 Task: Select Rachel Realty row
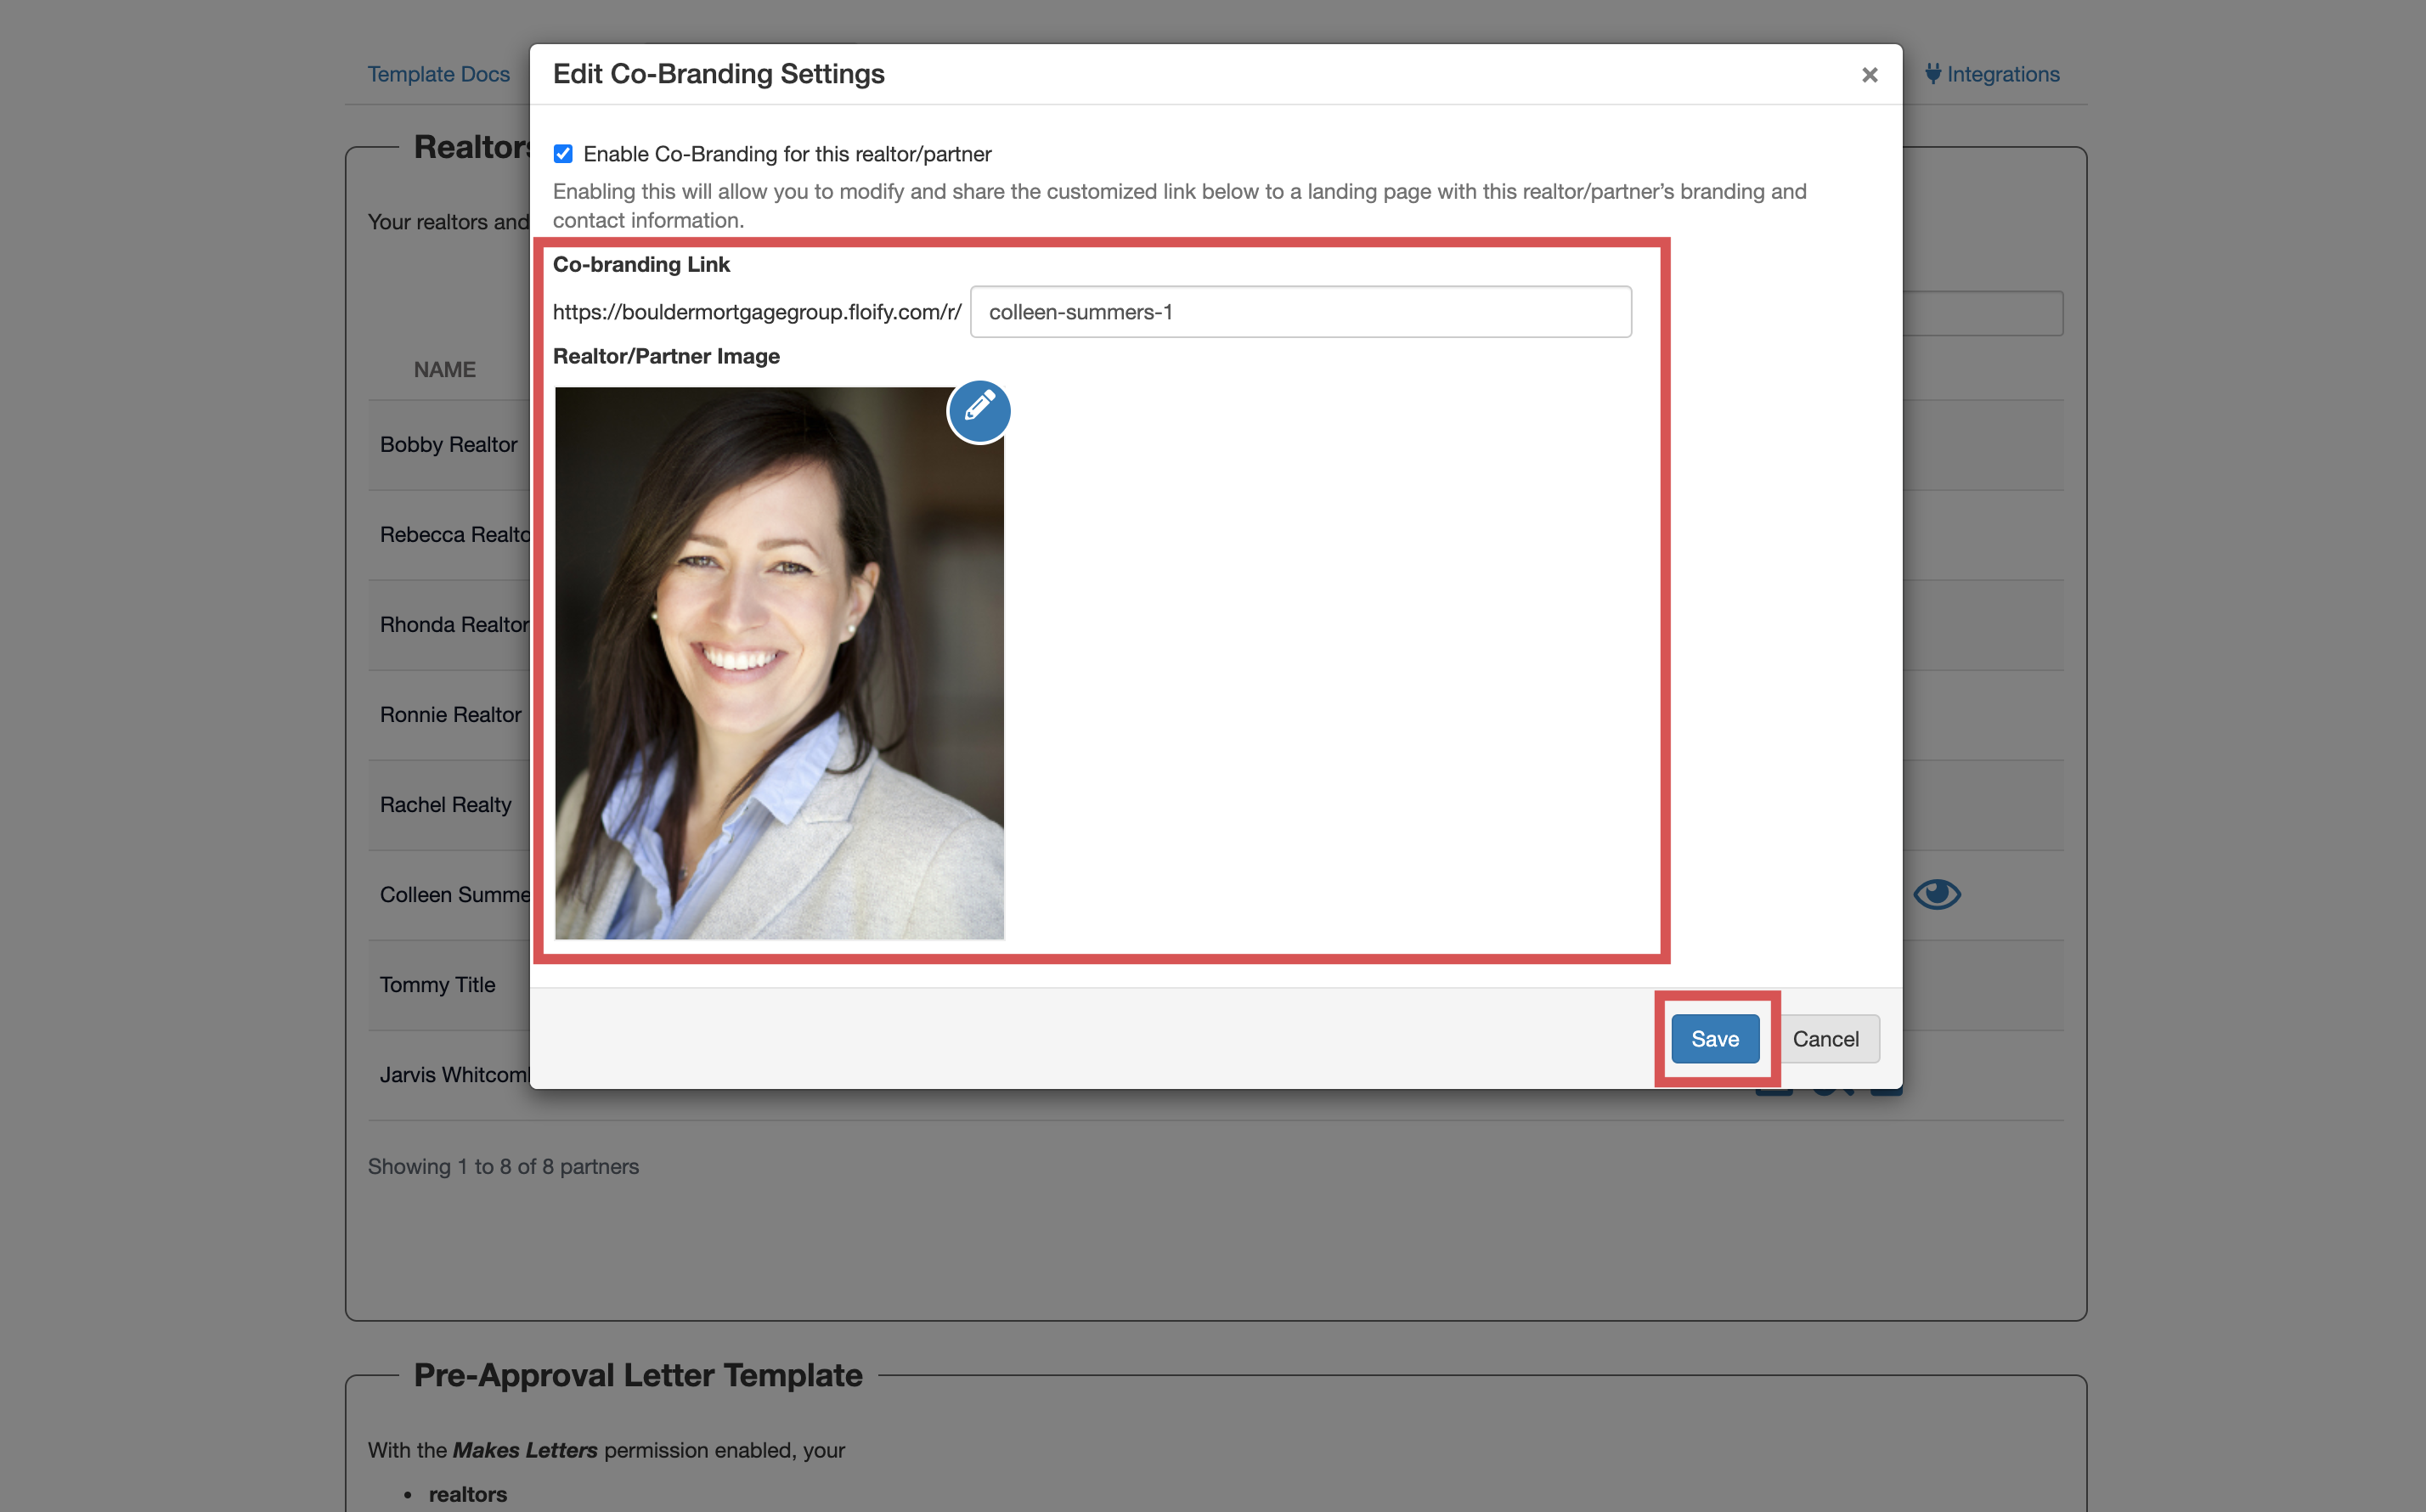click(x=445, y=805)
